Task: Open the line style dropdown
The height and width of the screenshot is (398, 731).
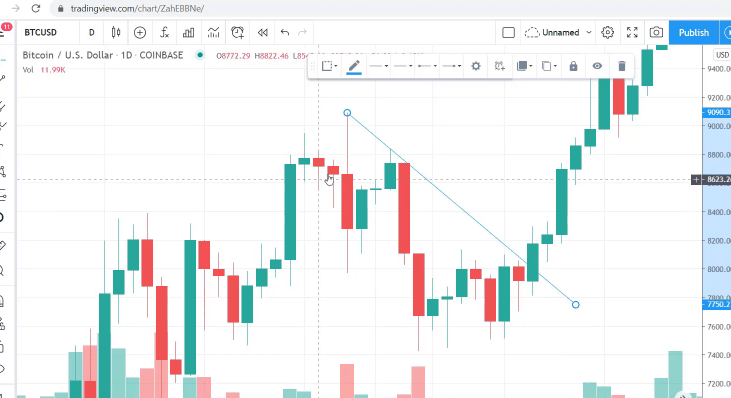Action: pyautogui.click(x=403, y=66)
